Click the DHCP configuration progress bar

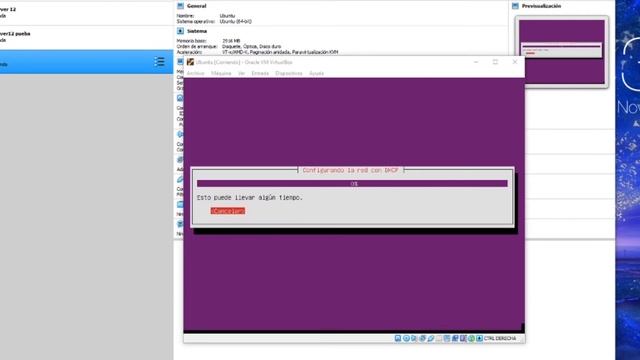[x=352, y=184]
